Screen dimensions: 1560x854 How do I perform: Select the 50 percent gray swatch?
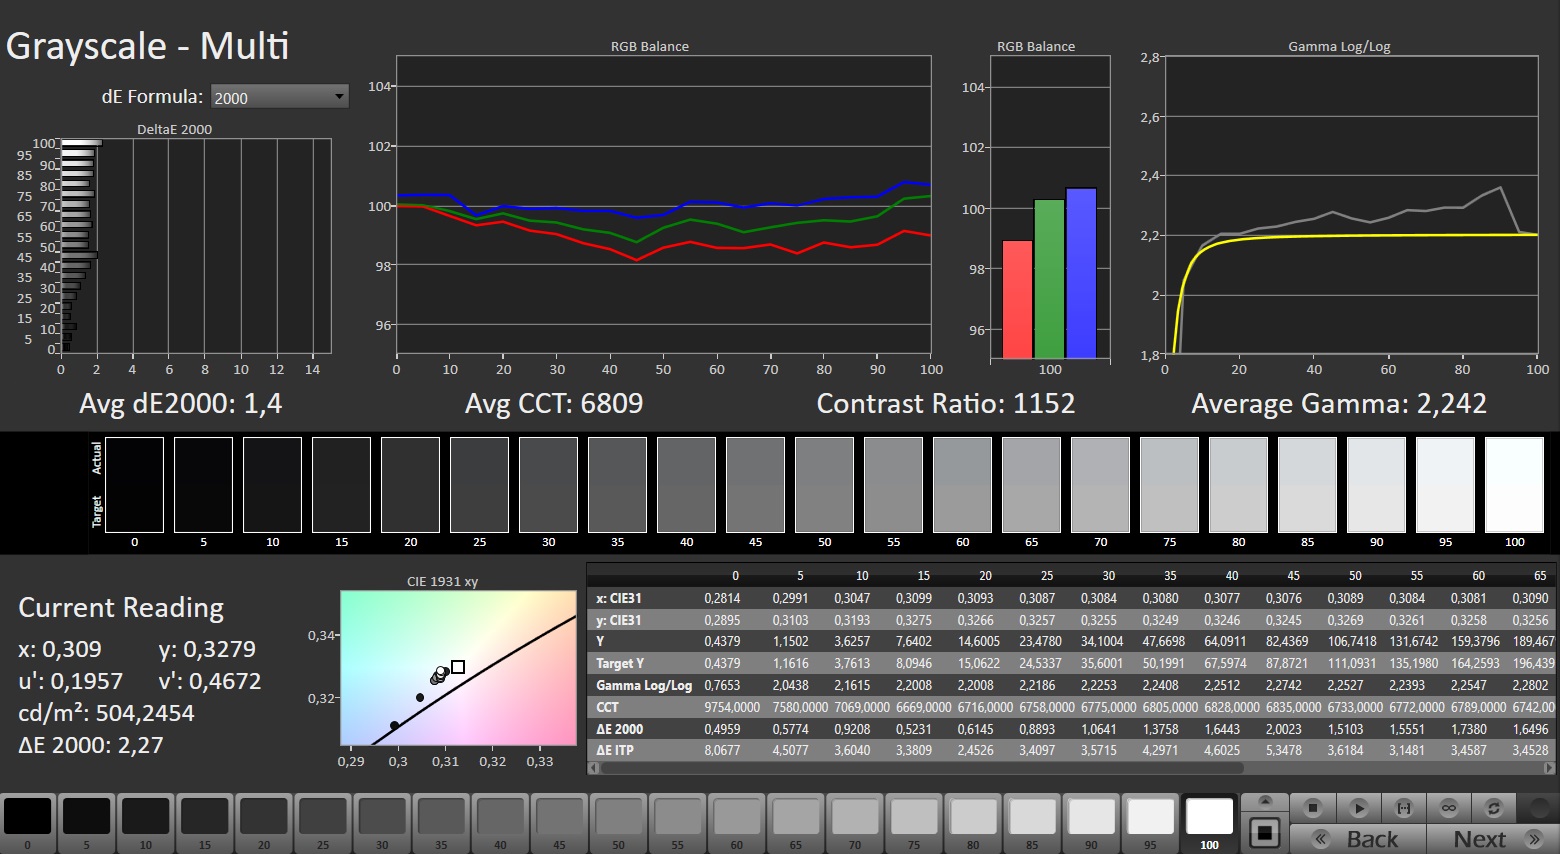pyautogui.click(x=619, y=817)
